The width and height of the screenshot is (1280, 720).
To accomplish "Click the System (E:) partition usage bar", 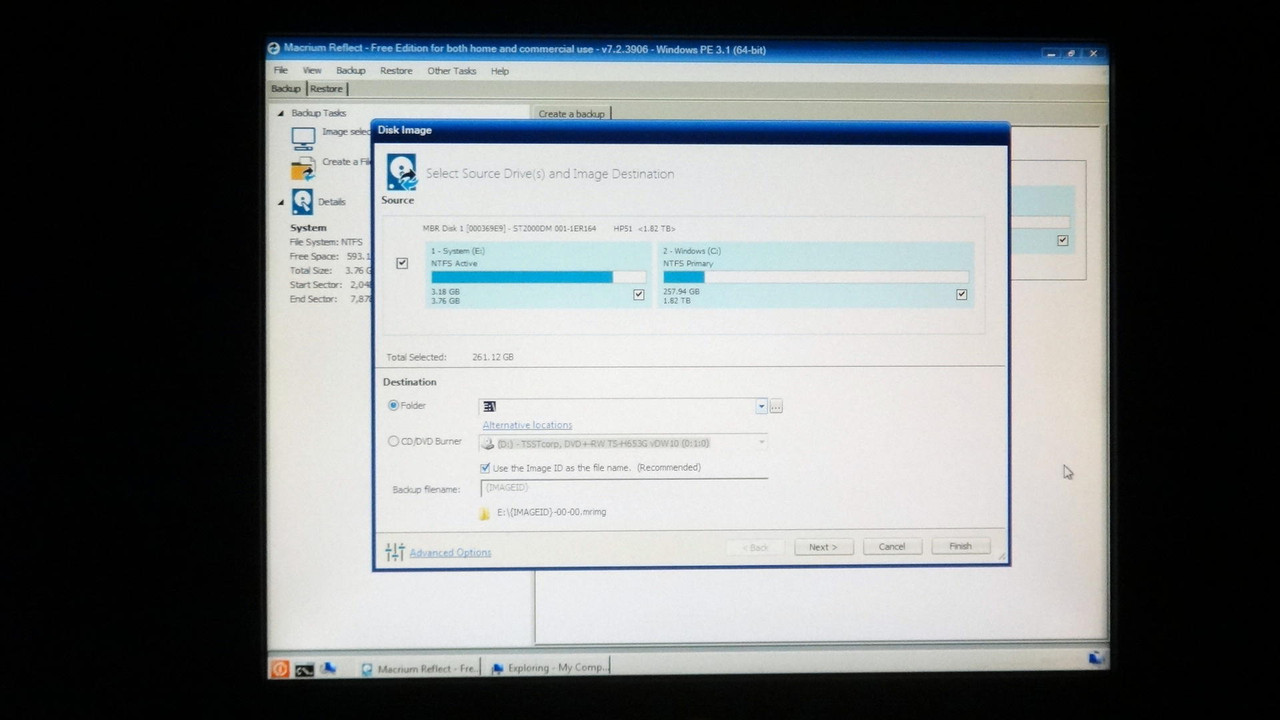I will click(538, 277).
